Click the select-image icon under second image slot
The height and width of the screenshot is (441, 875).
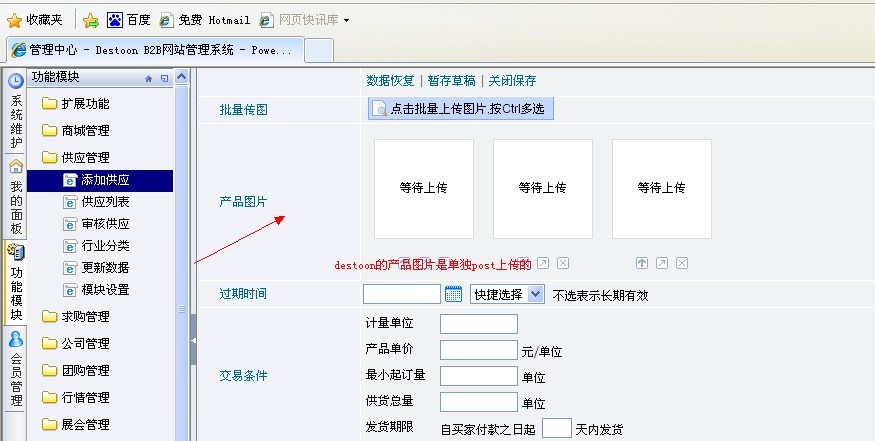click(x=543, y=263)
